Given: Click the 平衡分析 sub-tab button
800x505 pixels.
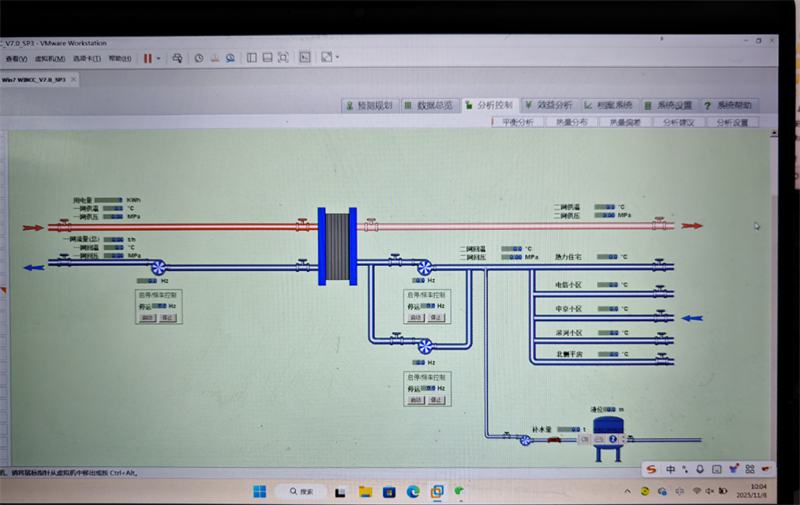Looking at the screenshot, I should (518, 122).
